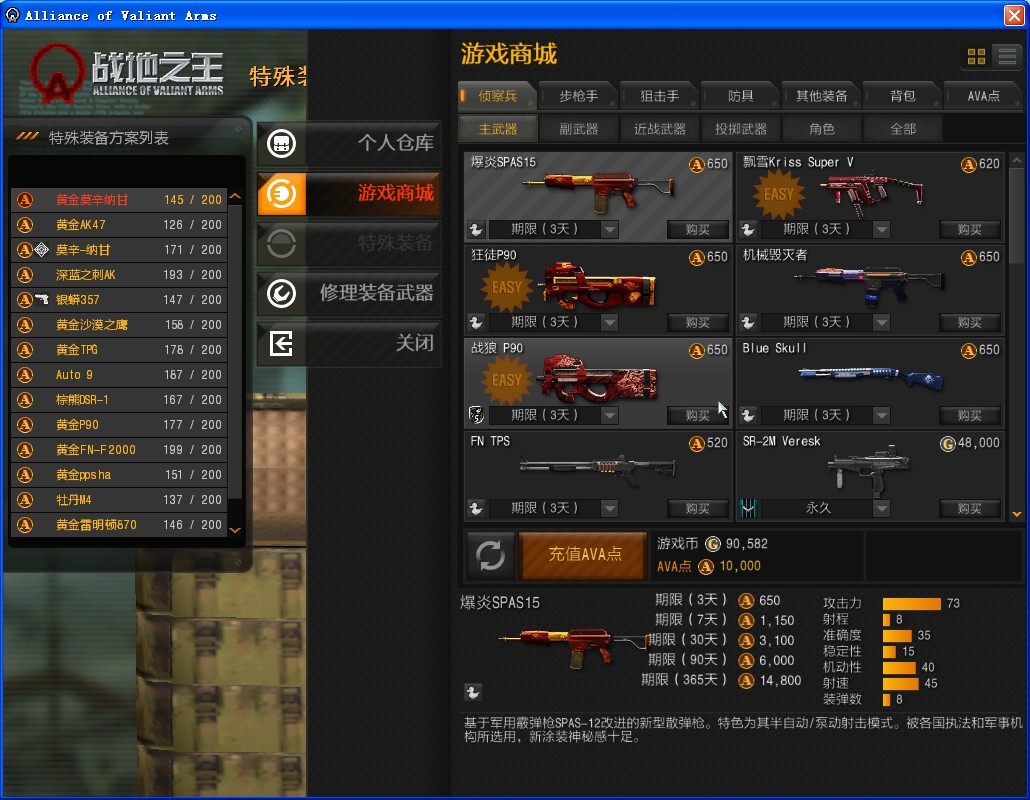Select the 狙击手 class tab
Viewport: 1030px width, 800px height.
(660, 96)
